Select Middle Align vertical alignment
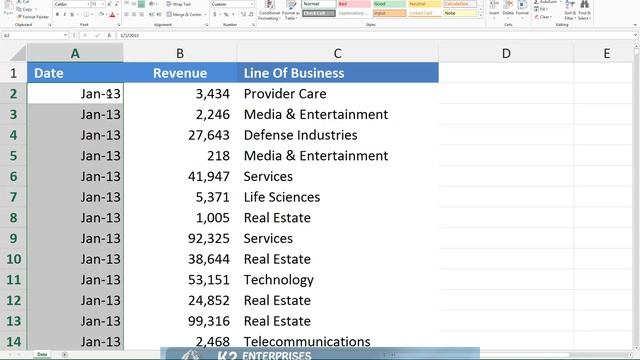 click(x=134, y=4)
